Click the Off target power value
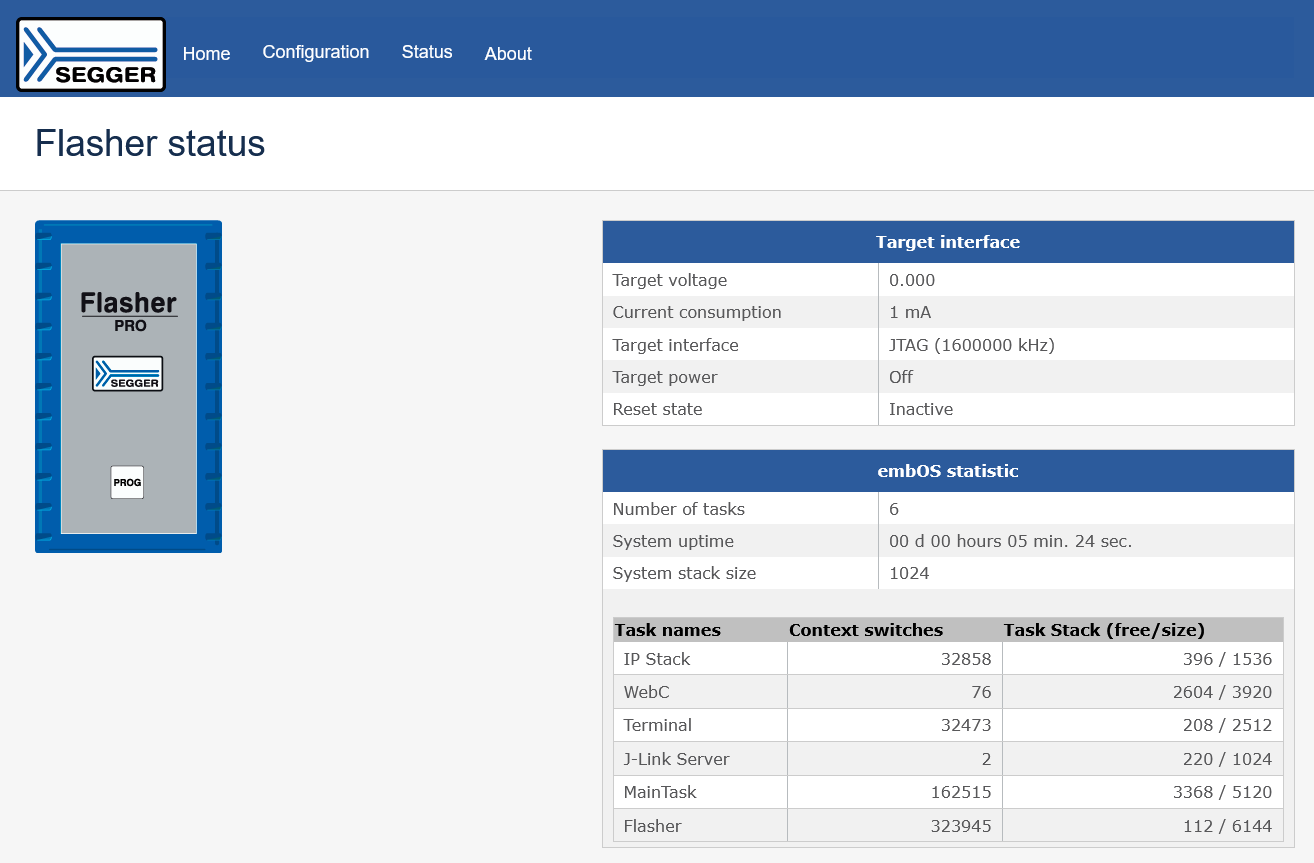 tap(901, 377)
